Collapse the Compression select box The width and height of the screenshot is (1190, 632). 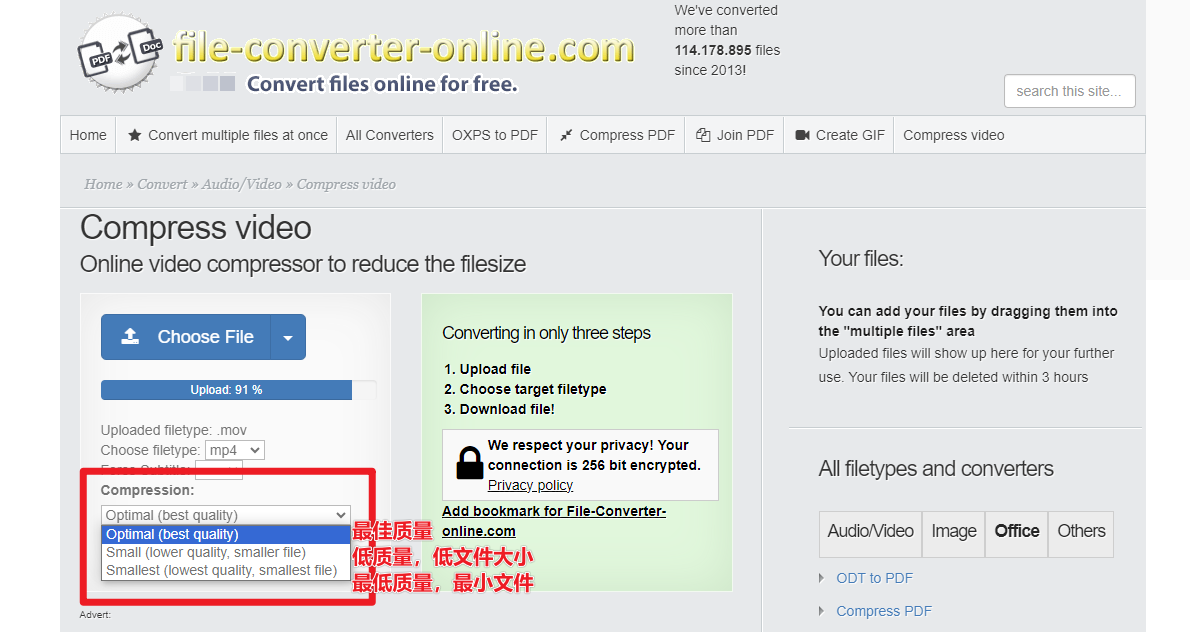pyautogui.click(x=225, y=515)
